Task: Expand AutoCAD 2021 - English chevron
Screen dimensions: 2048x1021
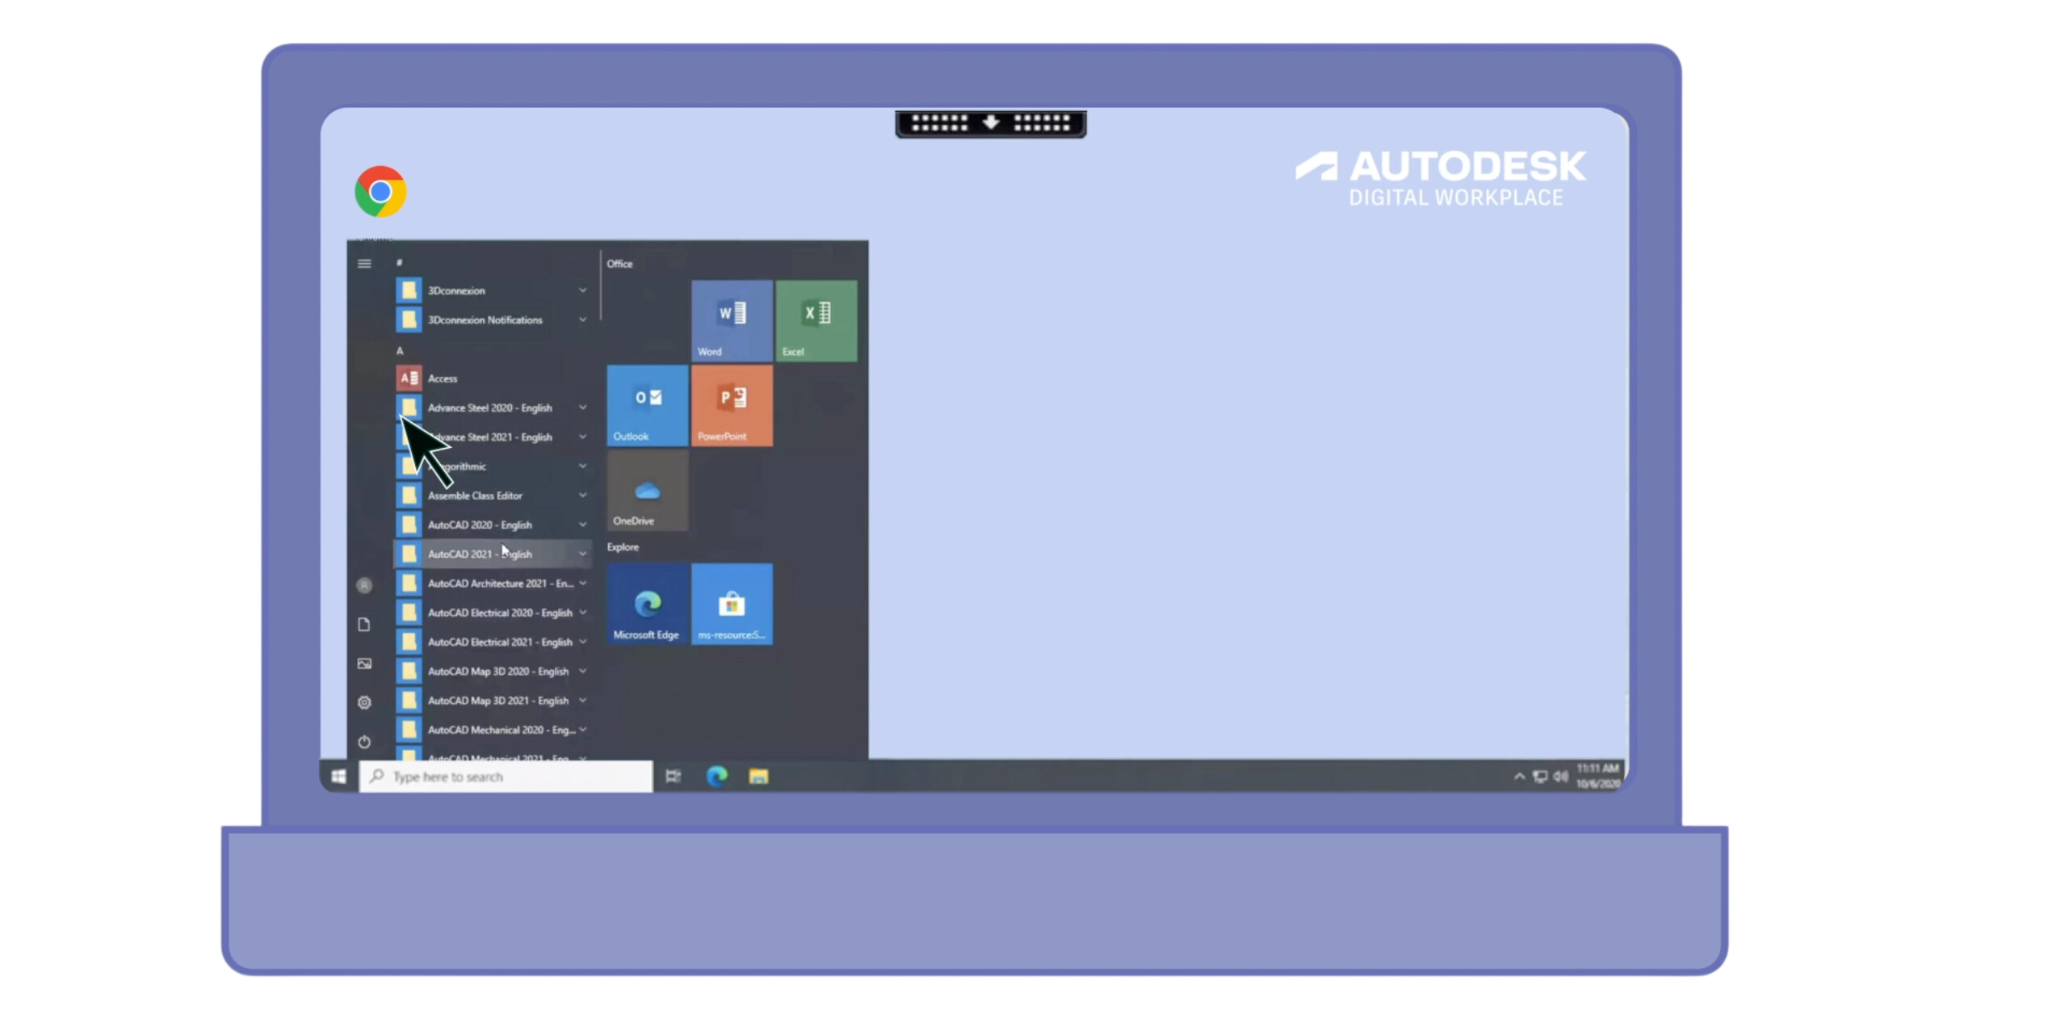Action: [x=583, y=554]
